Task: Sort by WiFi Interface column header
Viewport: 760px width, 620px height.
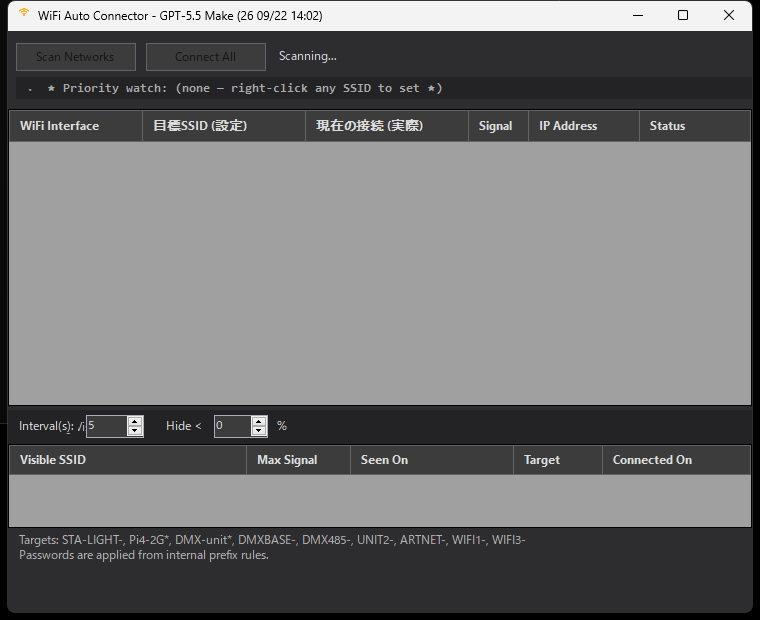Action: point(76,126)
